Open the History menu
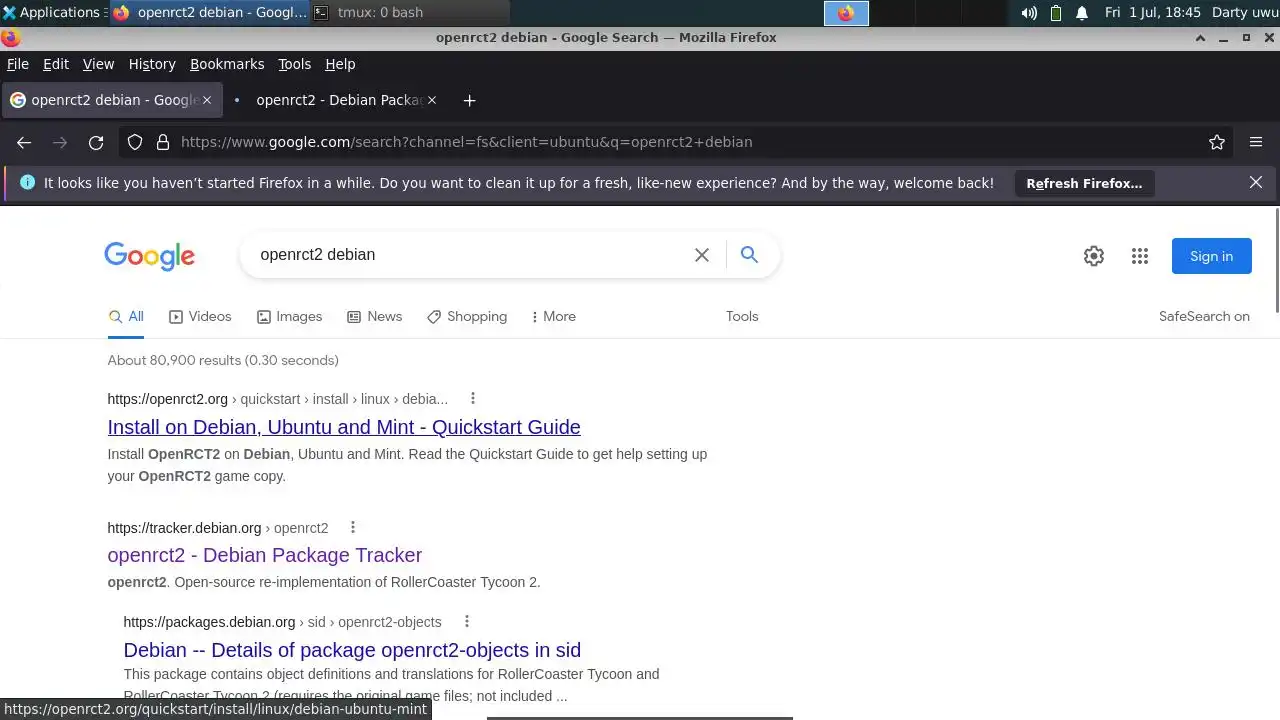The width and height of the screenshot is (1280, 720). point(152,64)
